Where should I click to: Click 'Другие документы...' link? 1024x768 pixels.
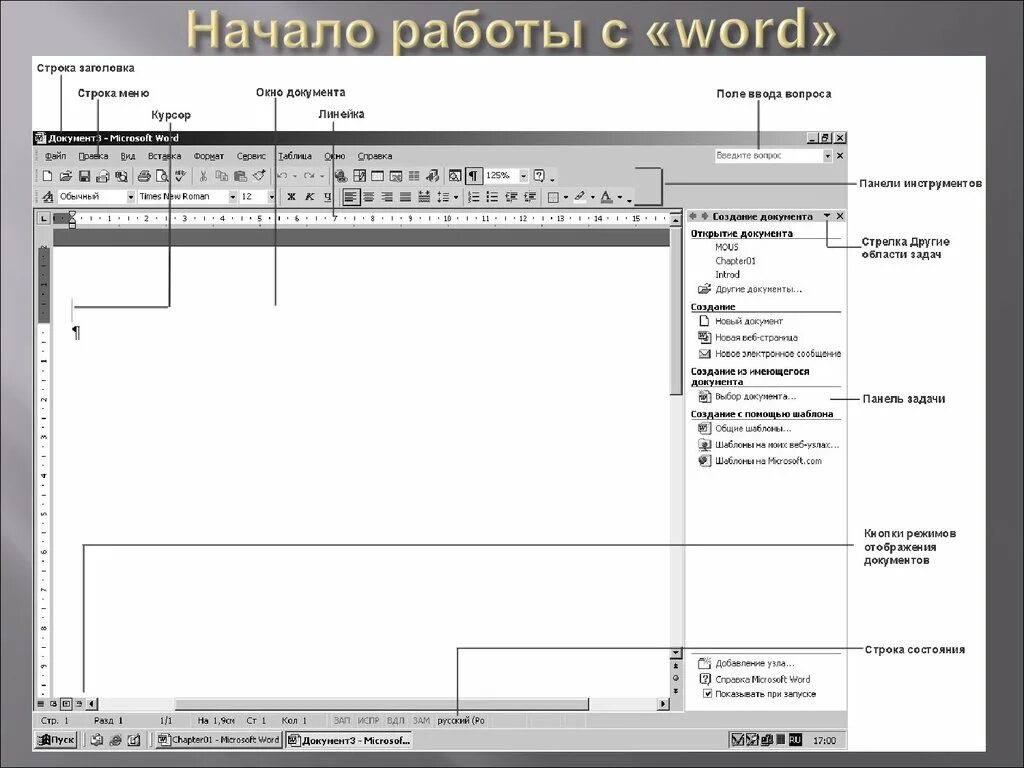(758, 289)
